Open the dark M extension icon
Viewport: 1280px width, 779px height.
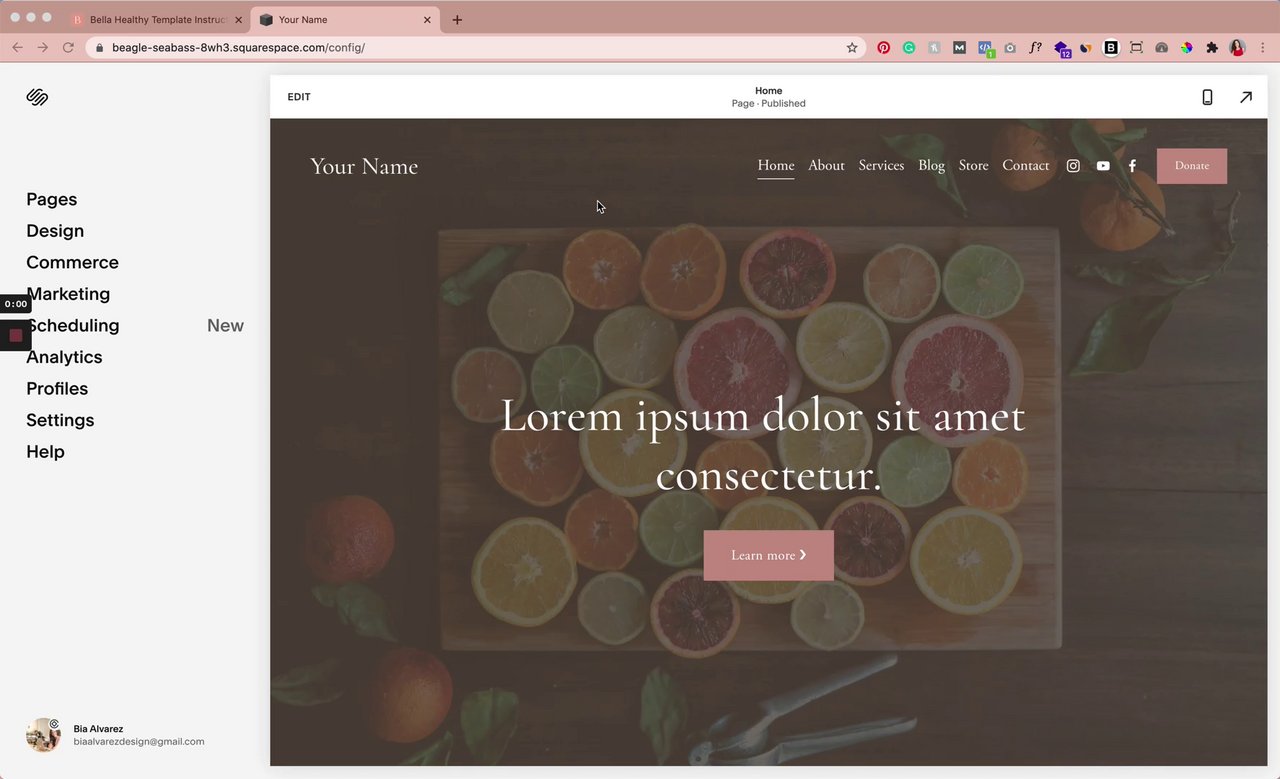(x=959, y=47)
